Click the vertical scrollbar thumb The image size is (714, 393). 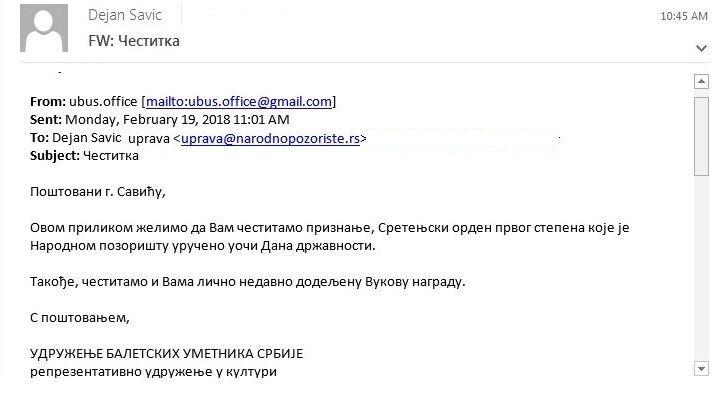(x=701, y=136)
